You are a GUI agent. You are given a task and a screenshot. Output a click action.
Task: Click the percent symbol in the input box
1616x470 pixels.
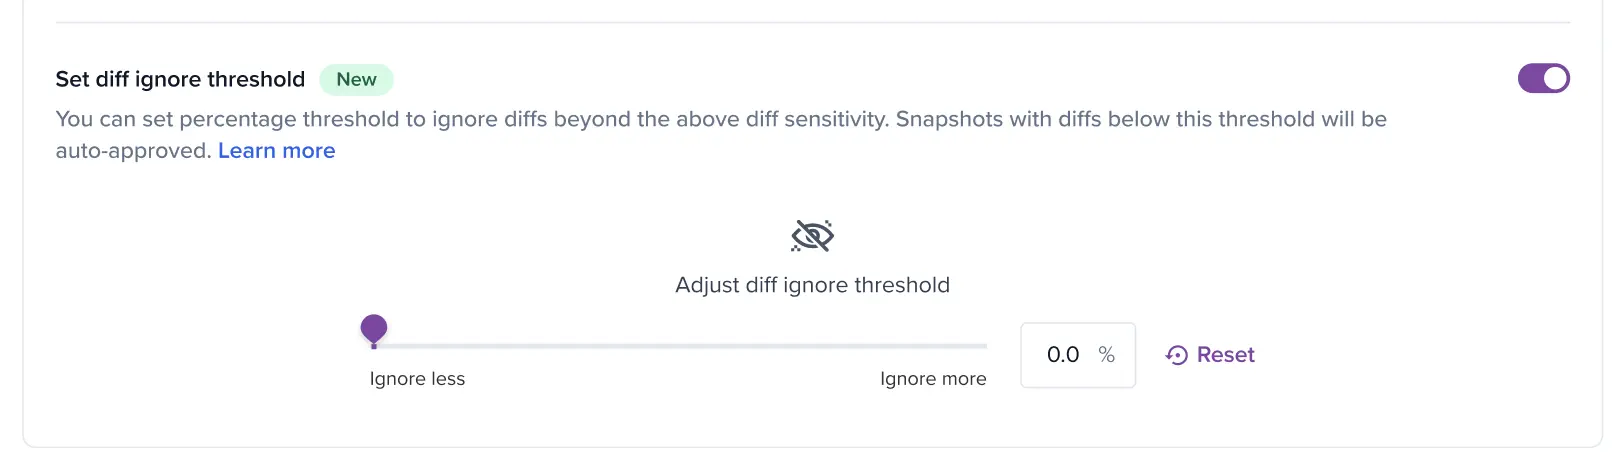(1106, 354)
